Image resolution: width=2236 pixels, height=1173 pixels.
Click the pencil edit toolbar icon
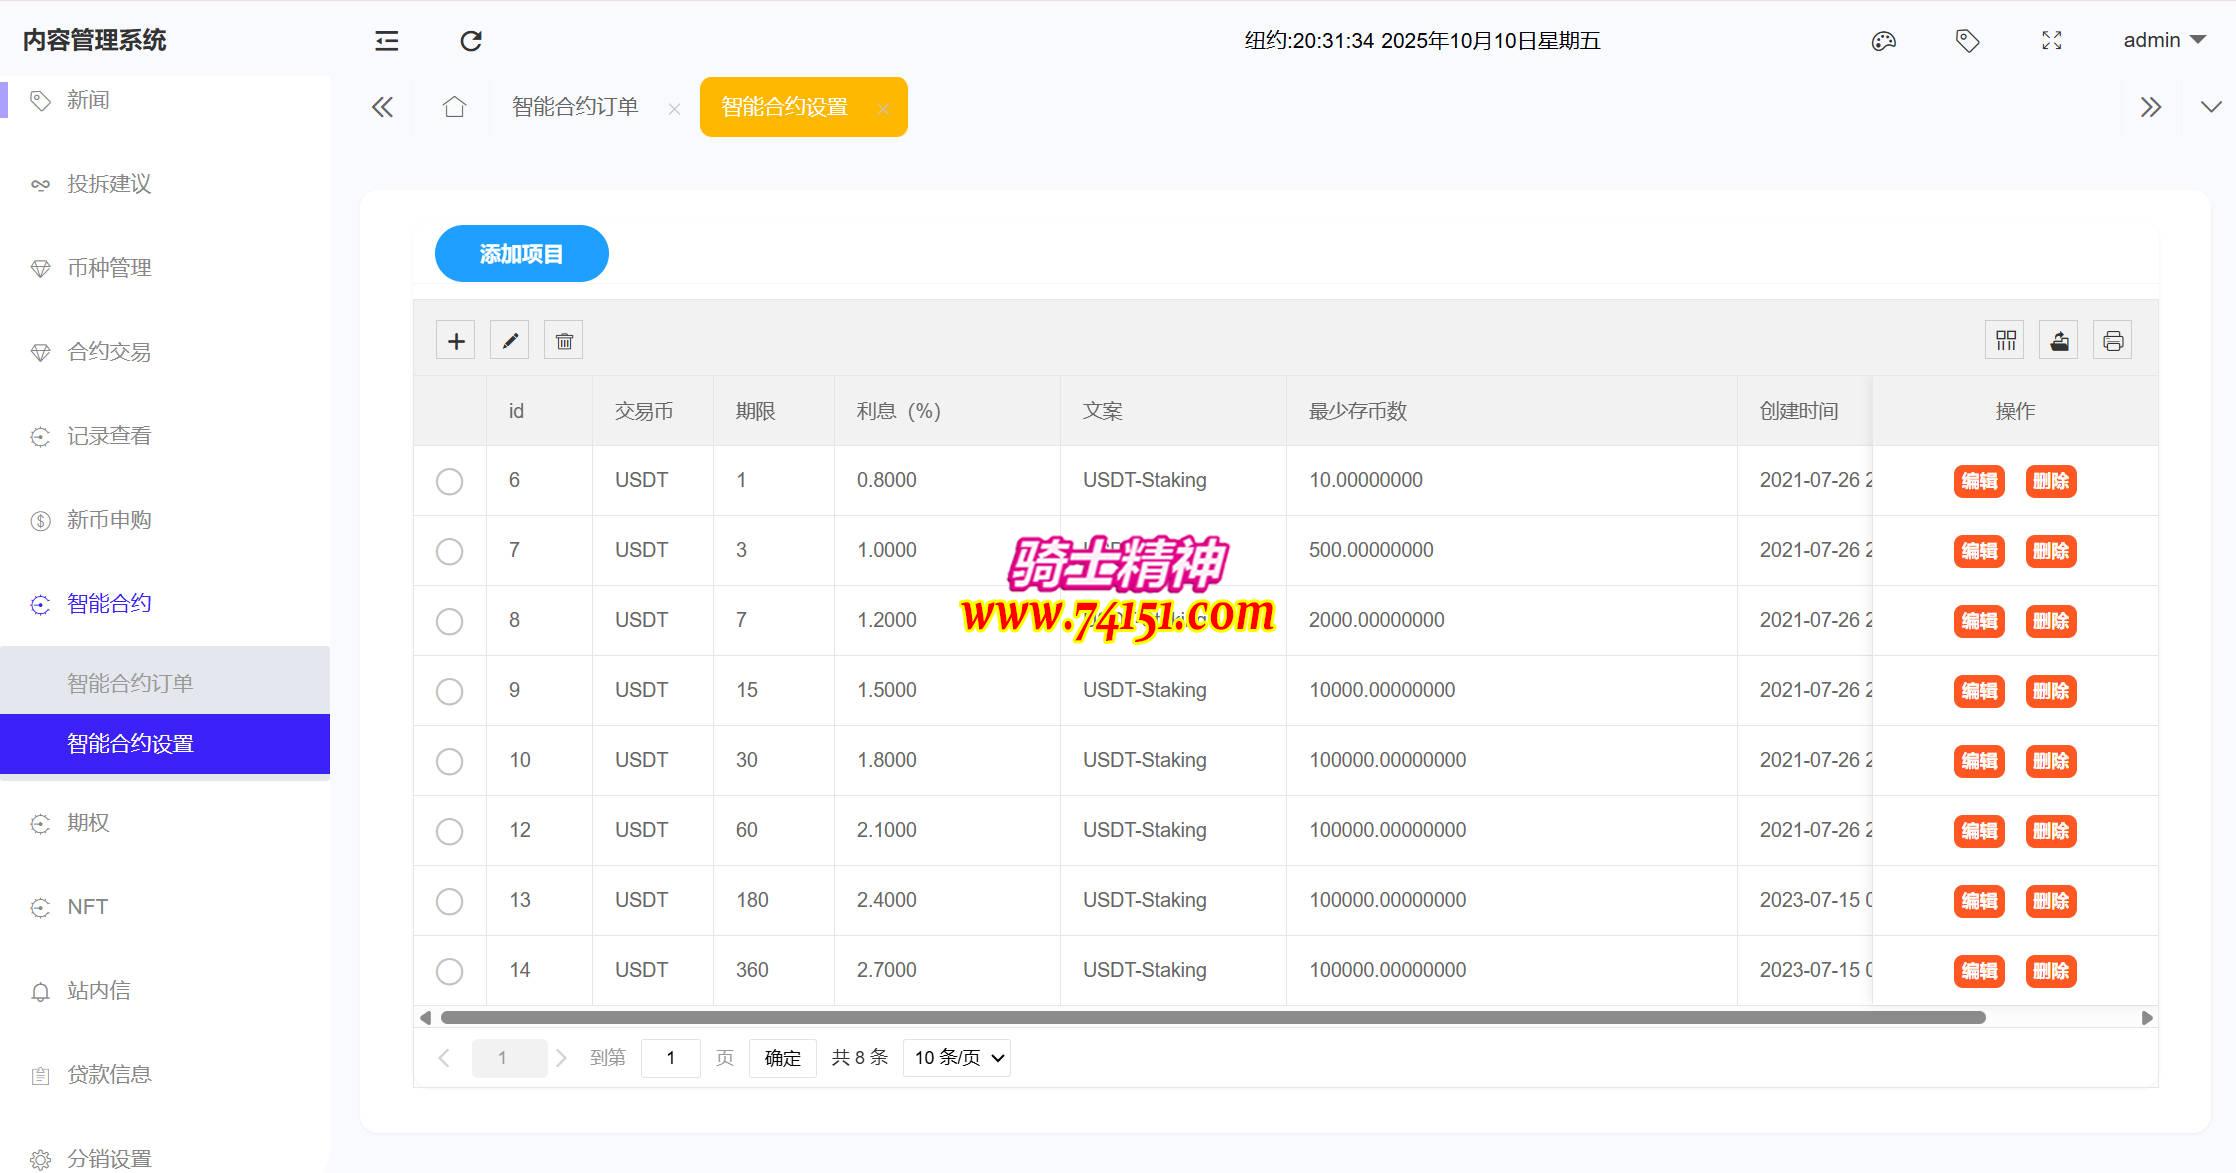510,341
